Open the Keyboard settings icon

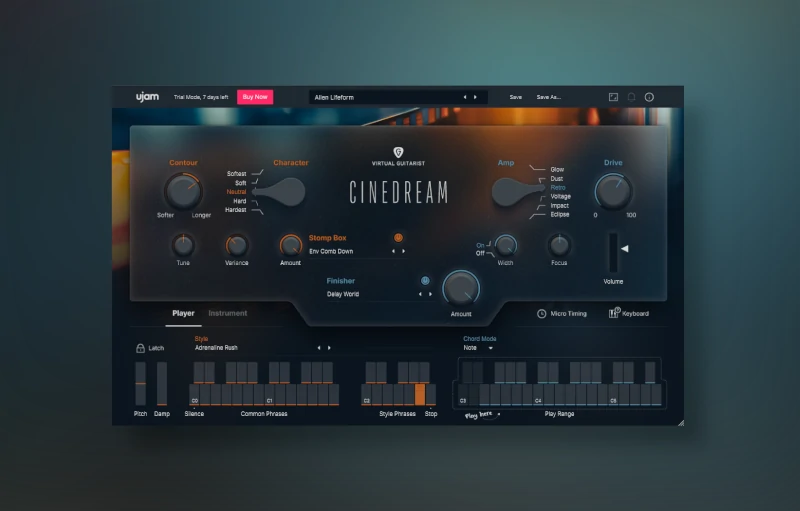pyautogui.click(x=614, y=313)
